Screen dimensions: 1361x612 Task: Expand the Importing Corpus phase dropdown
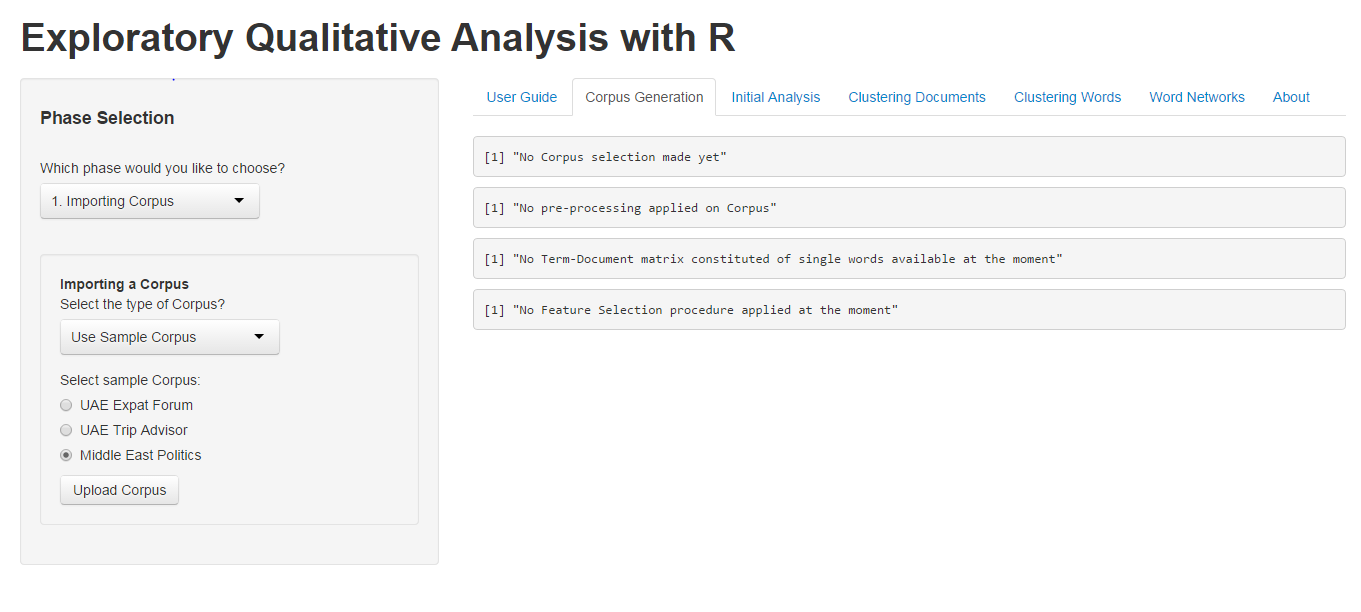(150, 201)
